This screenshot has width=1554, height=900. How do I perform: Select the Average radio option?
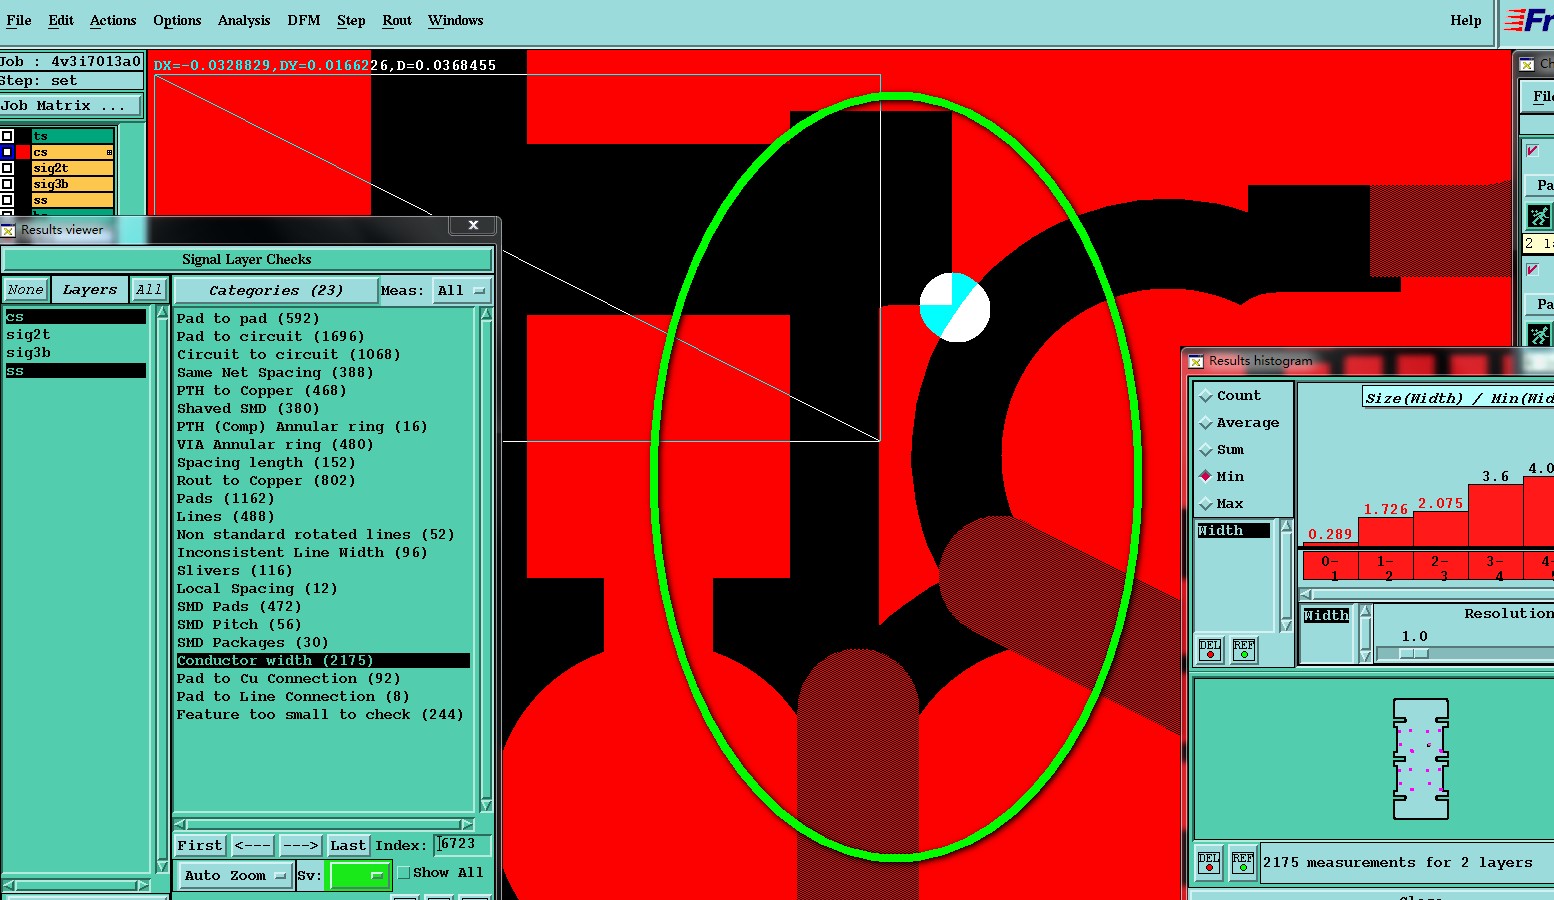[1206, 423]
